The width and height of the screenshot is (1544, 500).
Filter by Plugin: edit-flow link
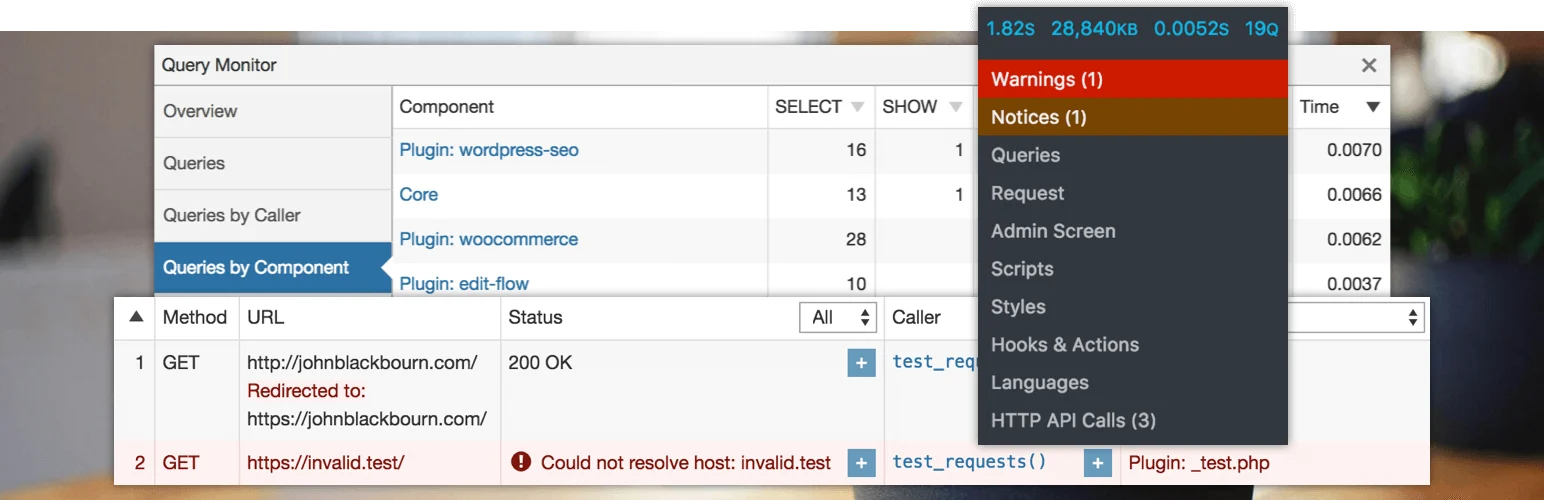pyautogui.click(x=464, y=284)
